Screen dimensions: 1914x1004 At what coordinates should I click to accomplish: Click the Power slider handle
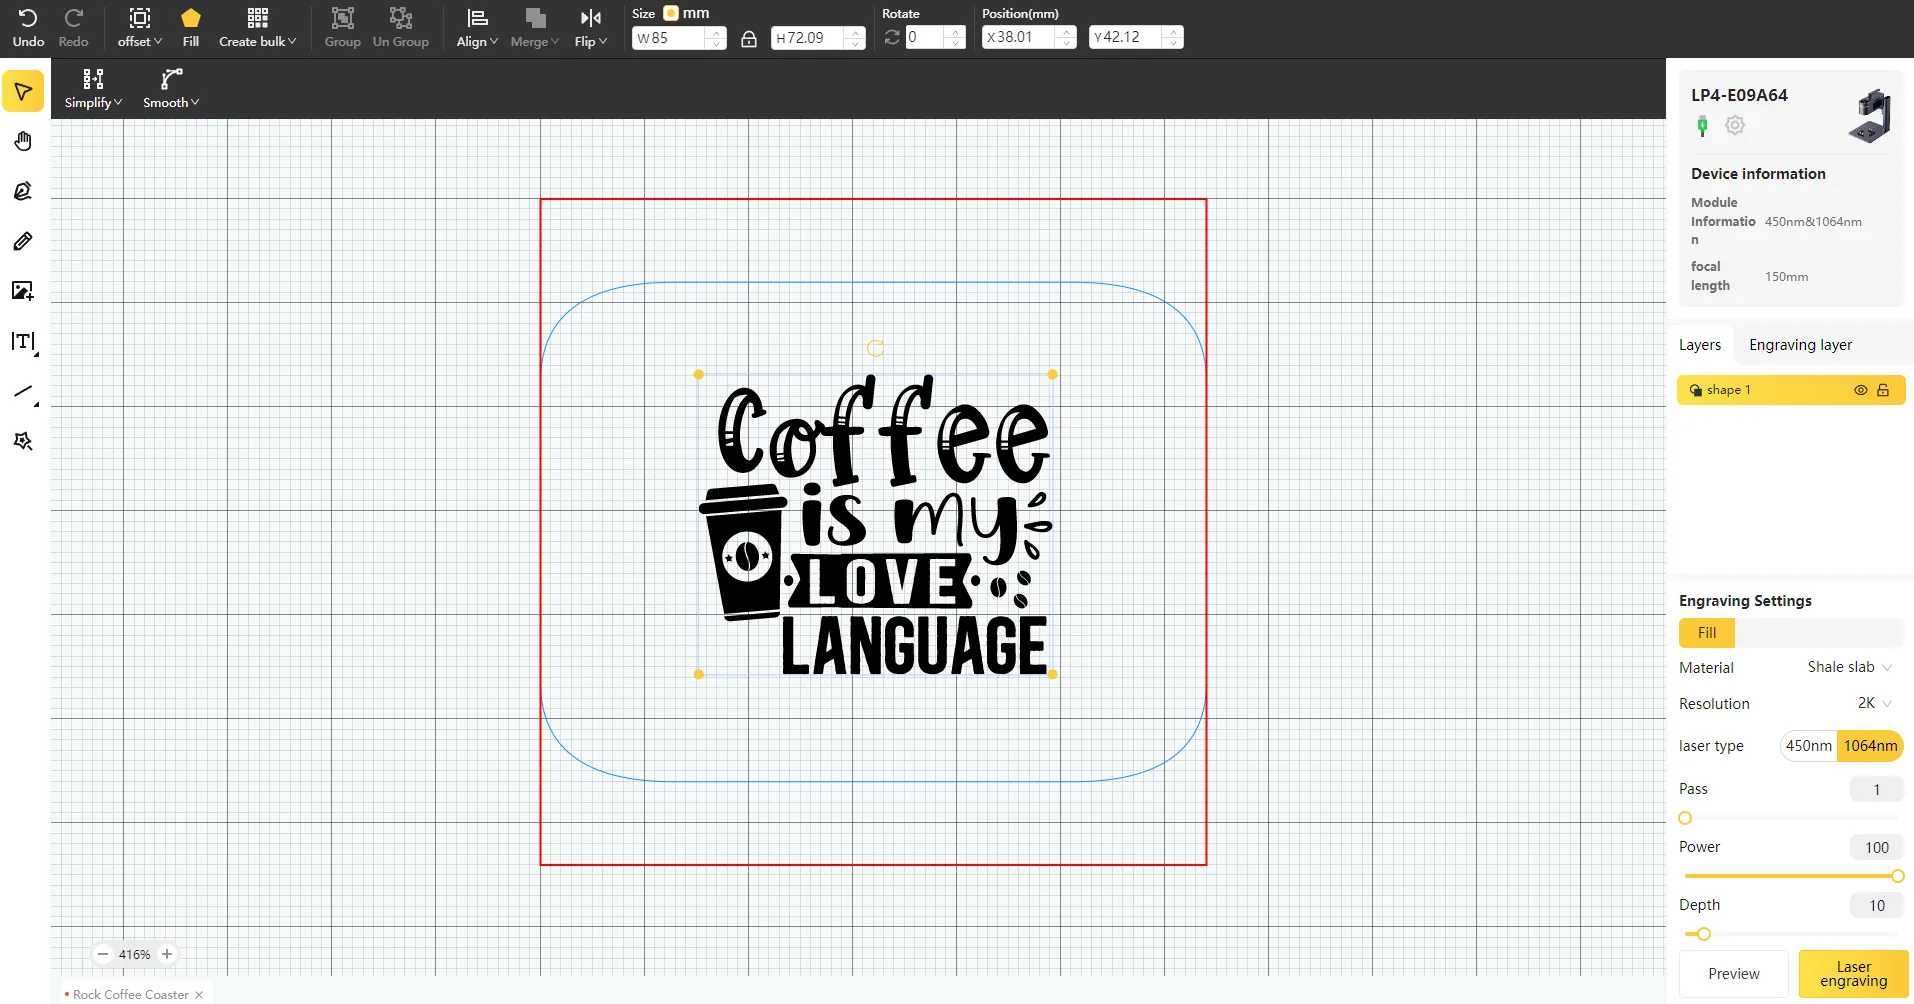tap(1897, 876)
